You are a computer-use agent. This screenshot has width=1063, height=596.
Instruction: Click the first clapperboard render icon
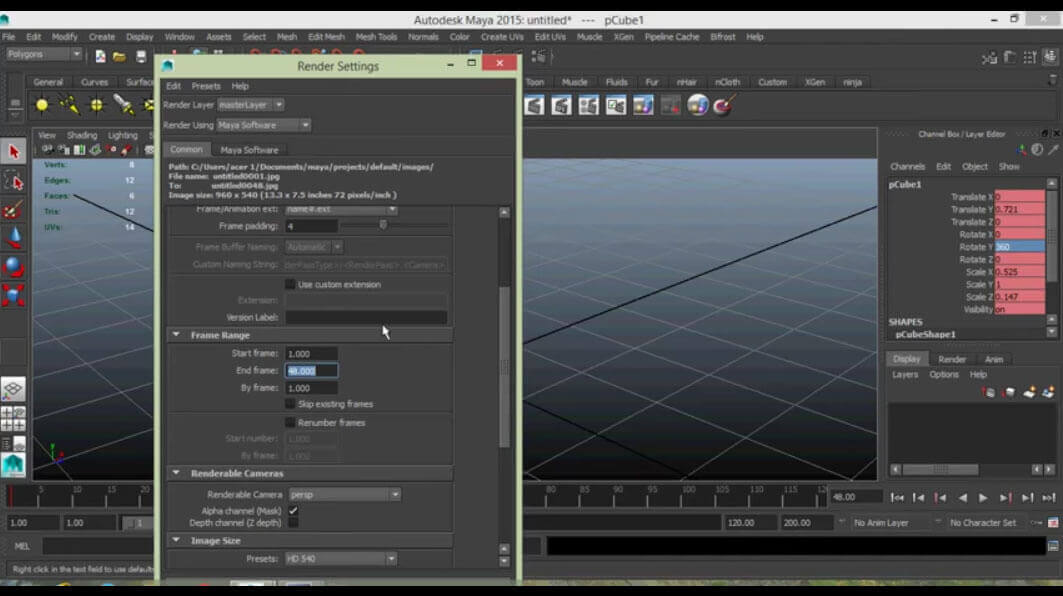(534, 105)
